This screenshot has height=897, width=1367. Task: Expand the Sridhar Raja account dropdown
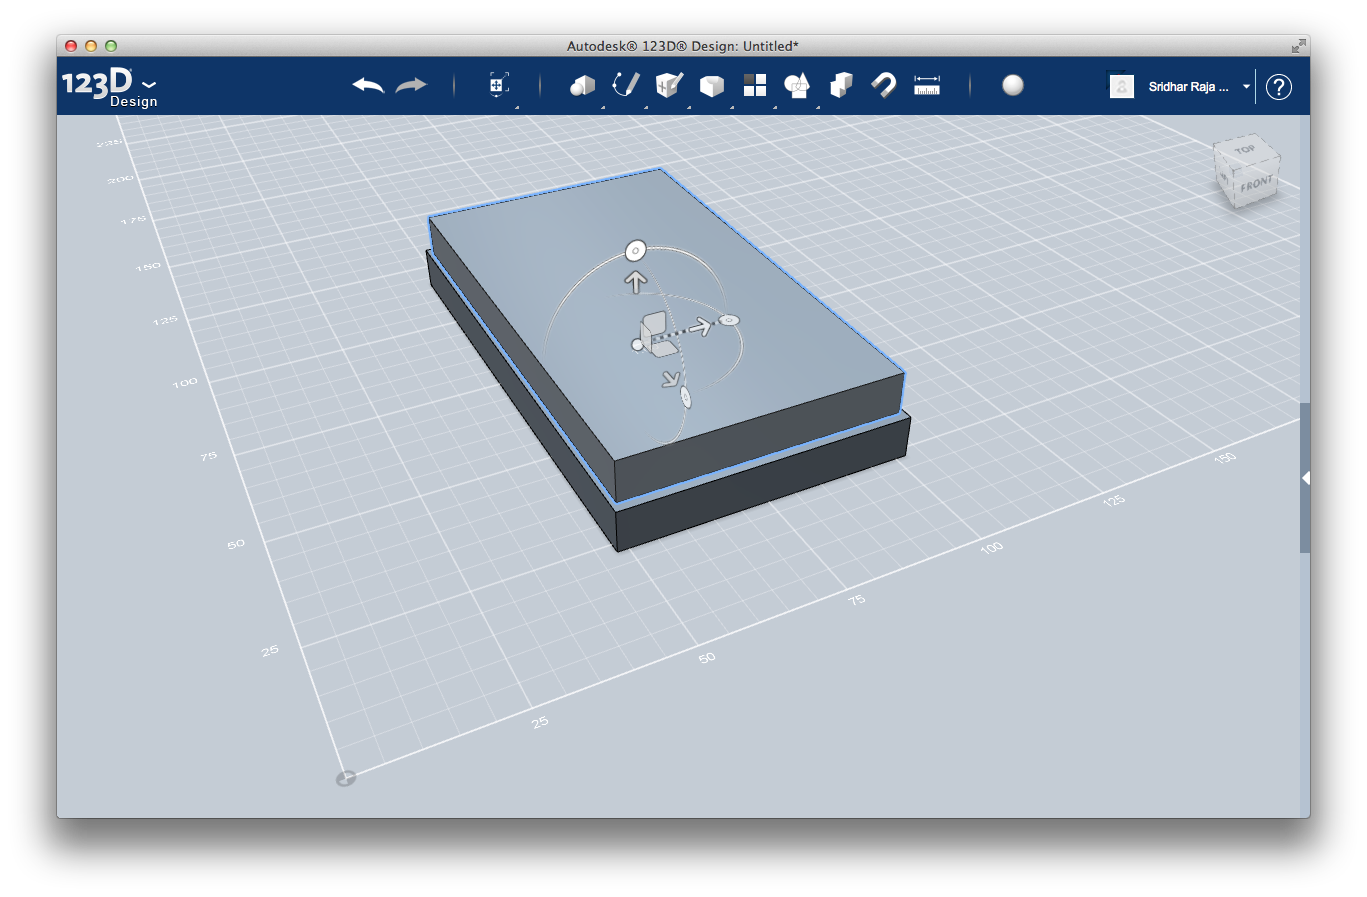tap(1246, 87)
